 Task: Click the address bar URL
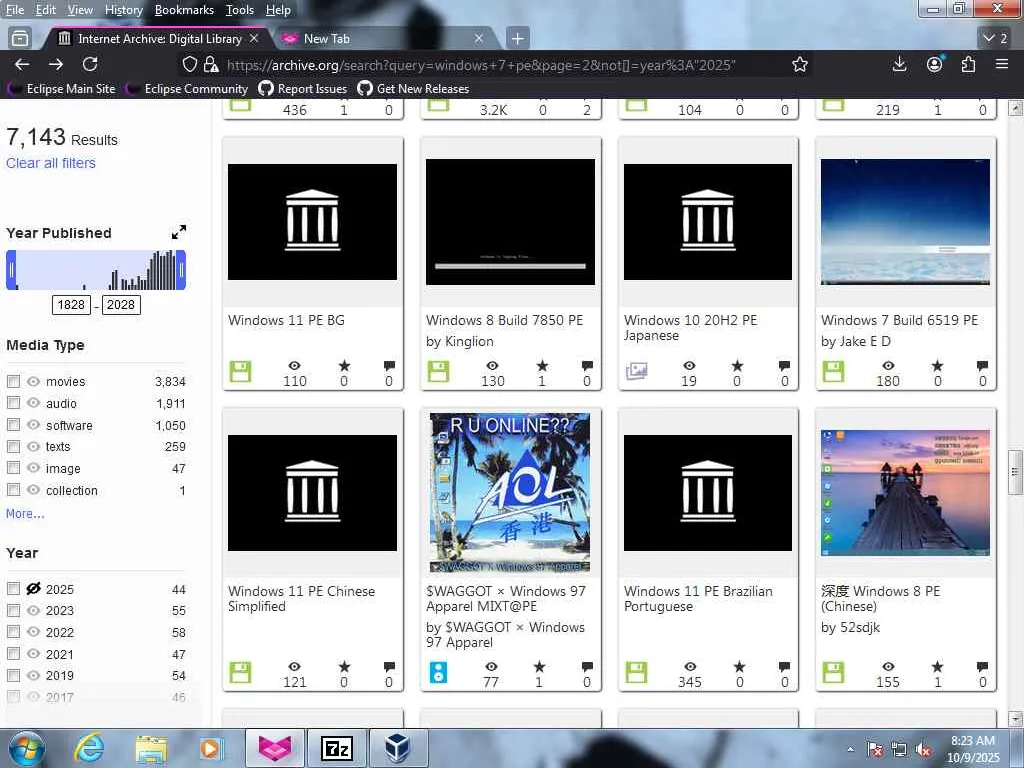[x=481, y=65]
